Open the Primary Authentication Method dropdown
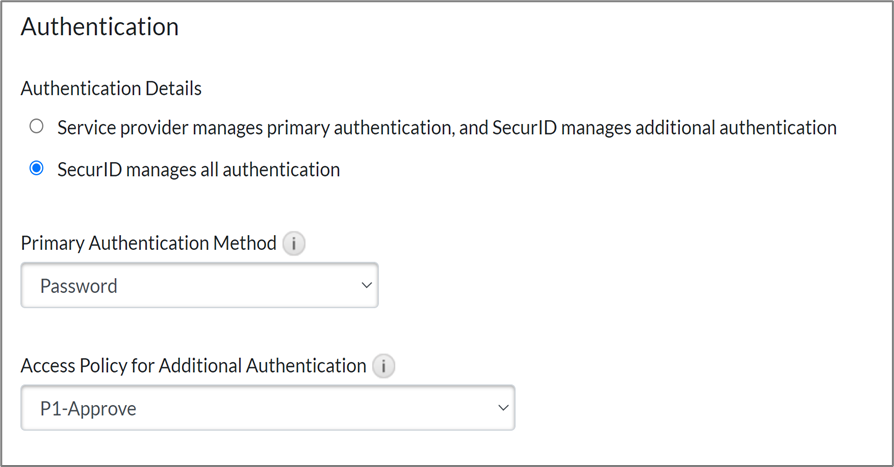The height and width of the screenshot is (467, 894). (199, 286)
